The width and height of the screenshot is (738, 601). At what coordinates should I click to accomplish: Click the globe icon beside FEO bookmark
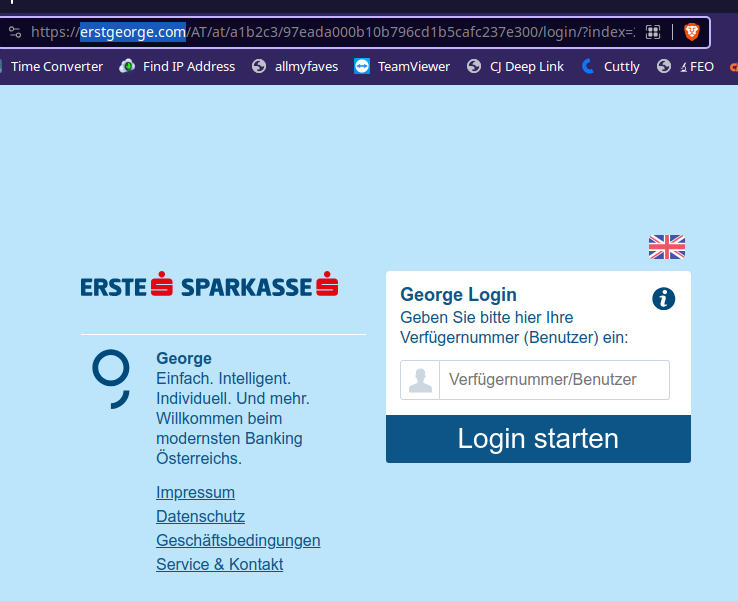(664, 66)
